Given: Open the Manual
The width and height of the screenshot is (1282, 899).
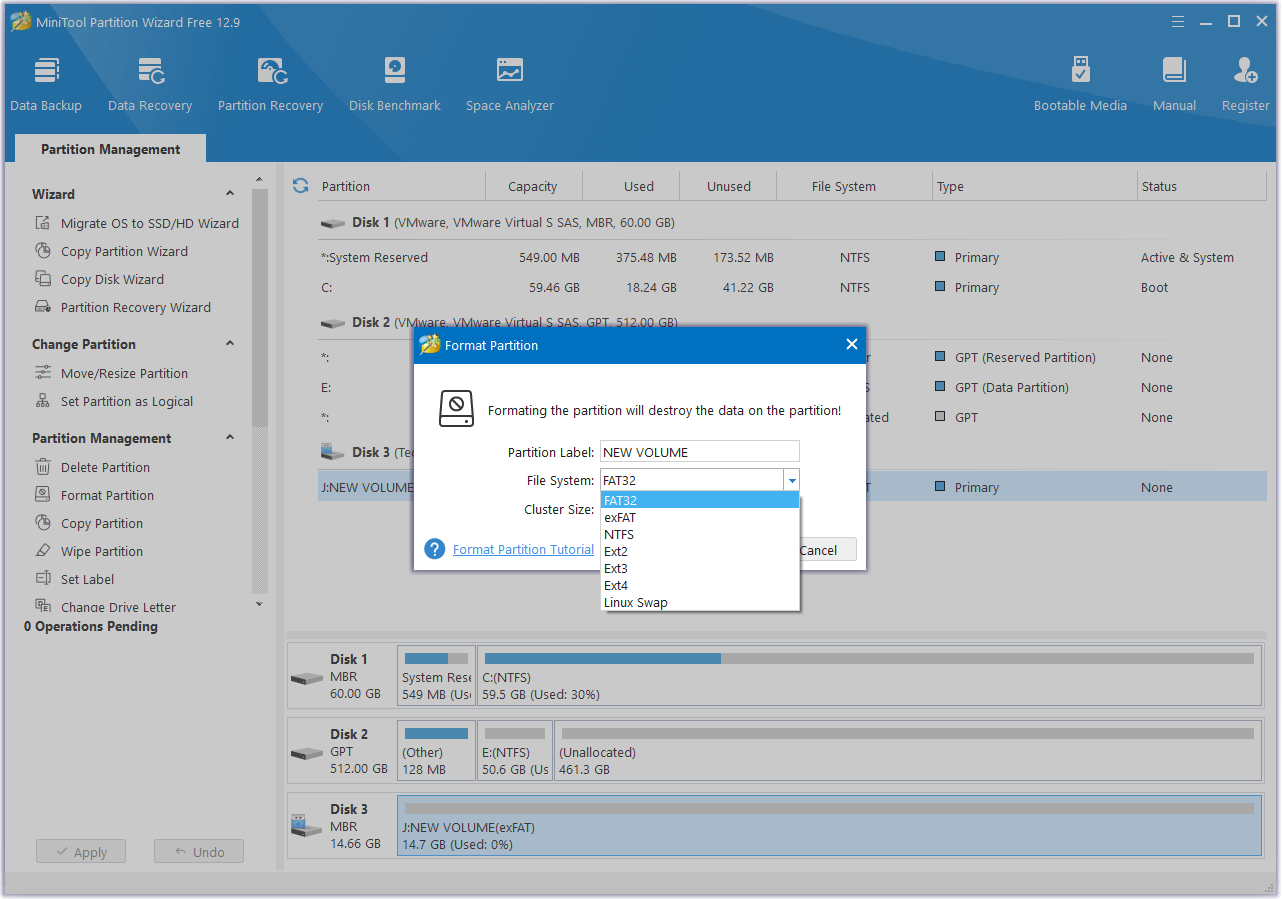Looking at the screenshot, I should pyautogui.click(x=1174, y=84).
